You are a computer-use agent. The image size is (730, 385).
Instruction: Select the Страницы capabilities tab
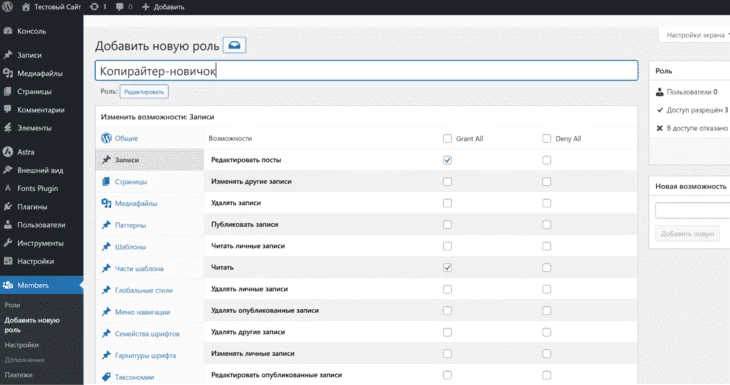[149, 182]
